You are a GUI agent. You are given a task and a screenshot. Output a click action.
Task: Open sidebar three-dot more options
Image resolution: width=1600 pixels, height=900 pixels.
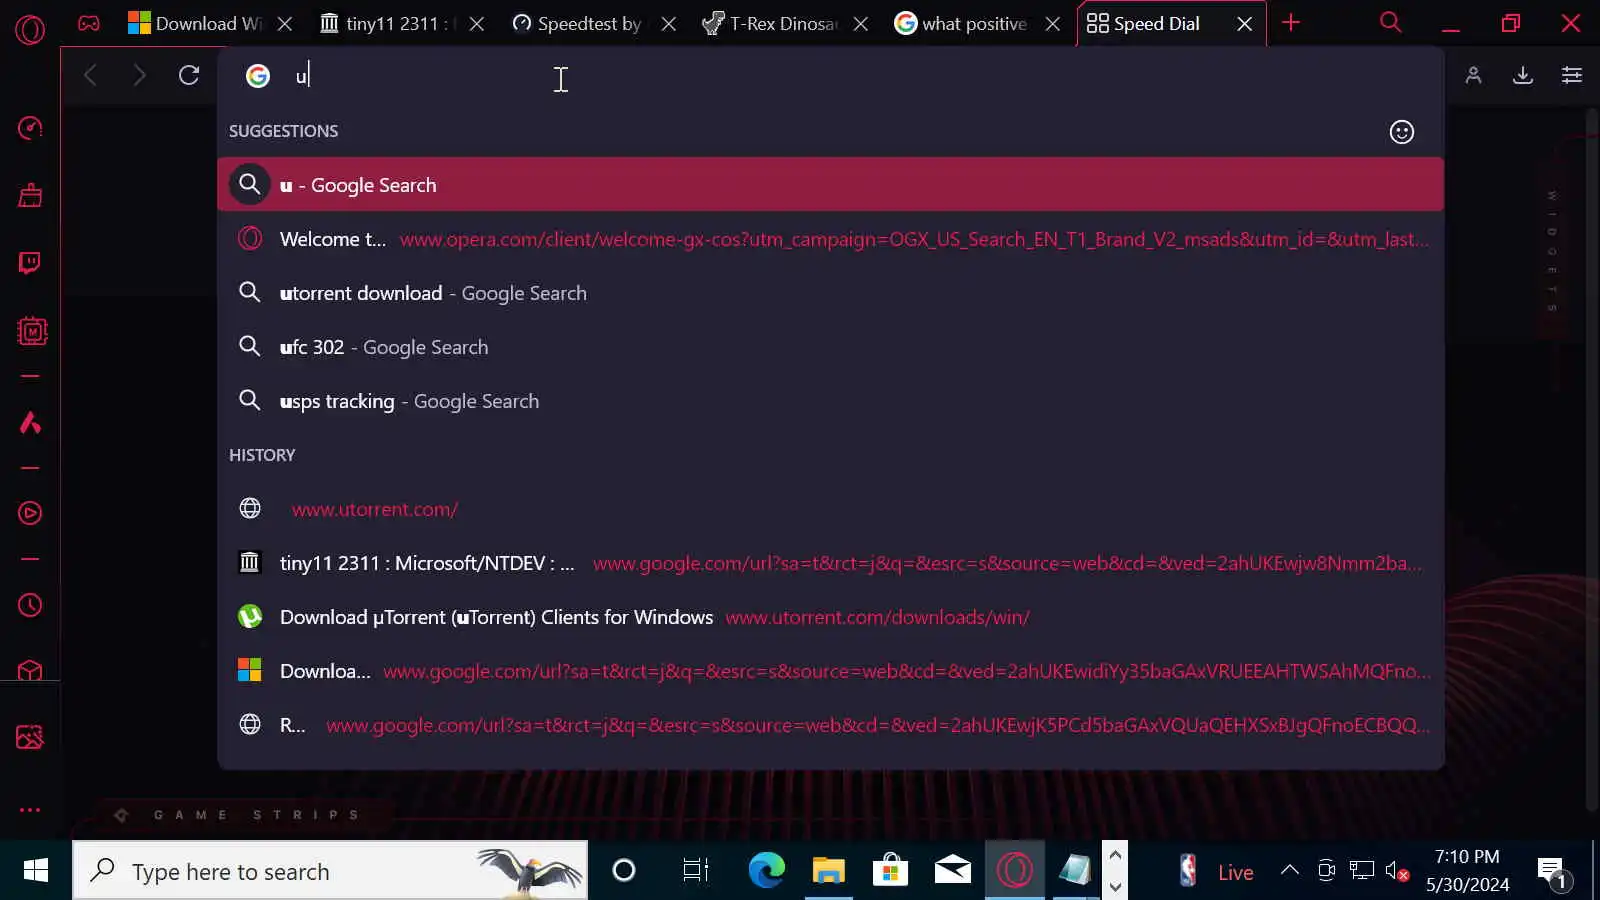[x=30, y=810]
